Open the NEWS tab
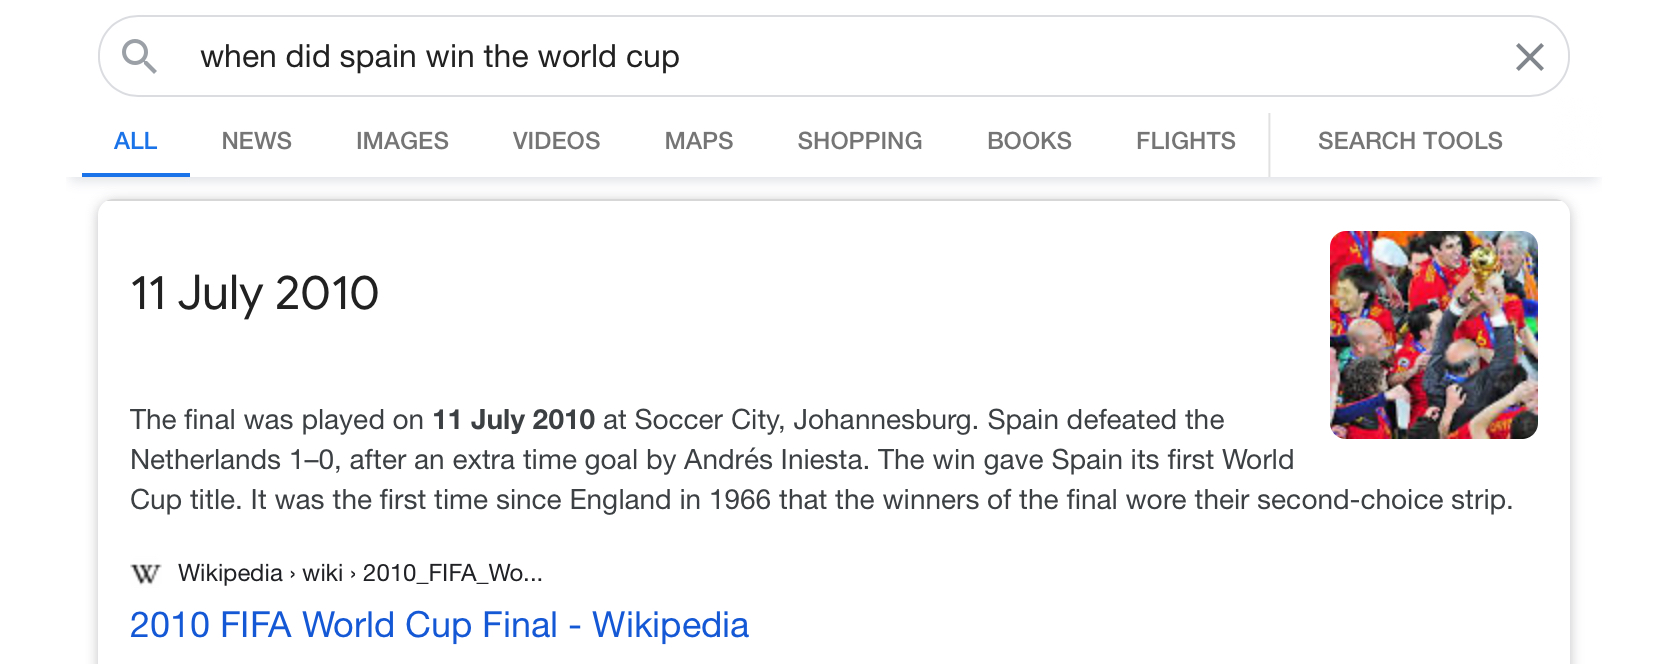This screenshot has width=1657, height=664. click(257, 141)
